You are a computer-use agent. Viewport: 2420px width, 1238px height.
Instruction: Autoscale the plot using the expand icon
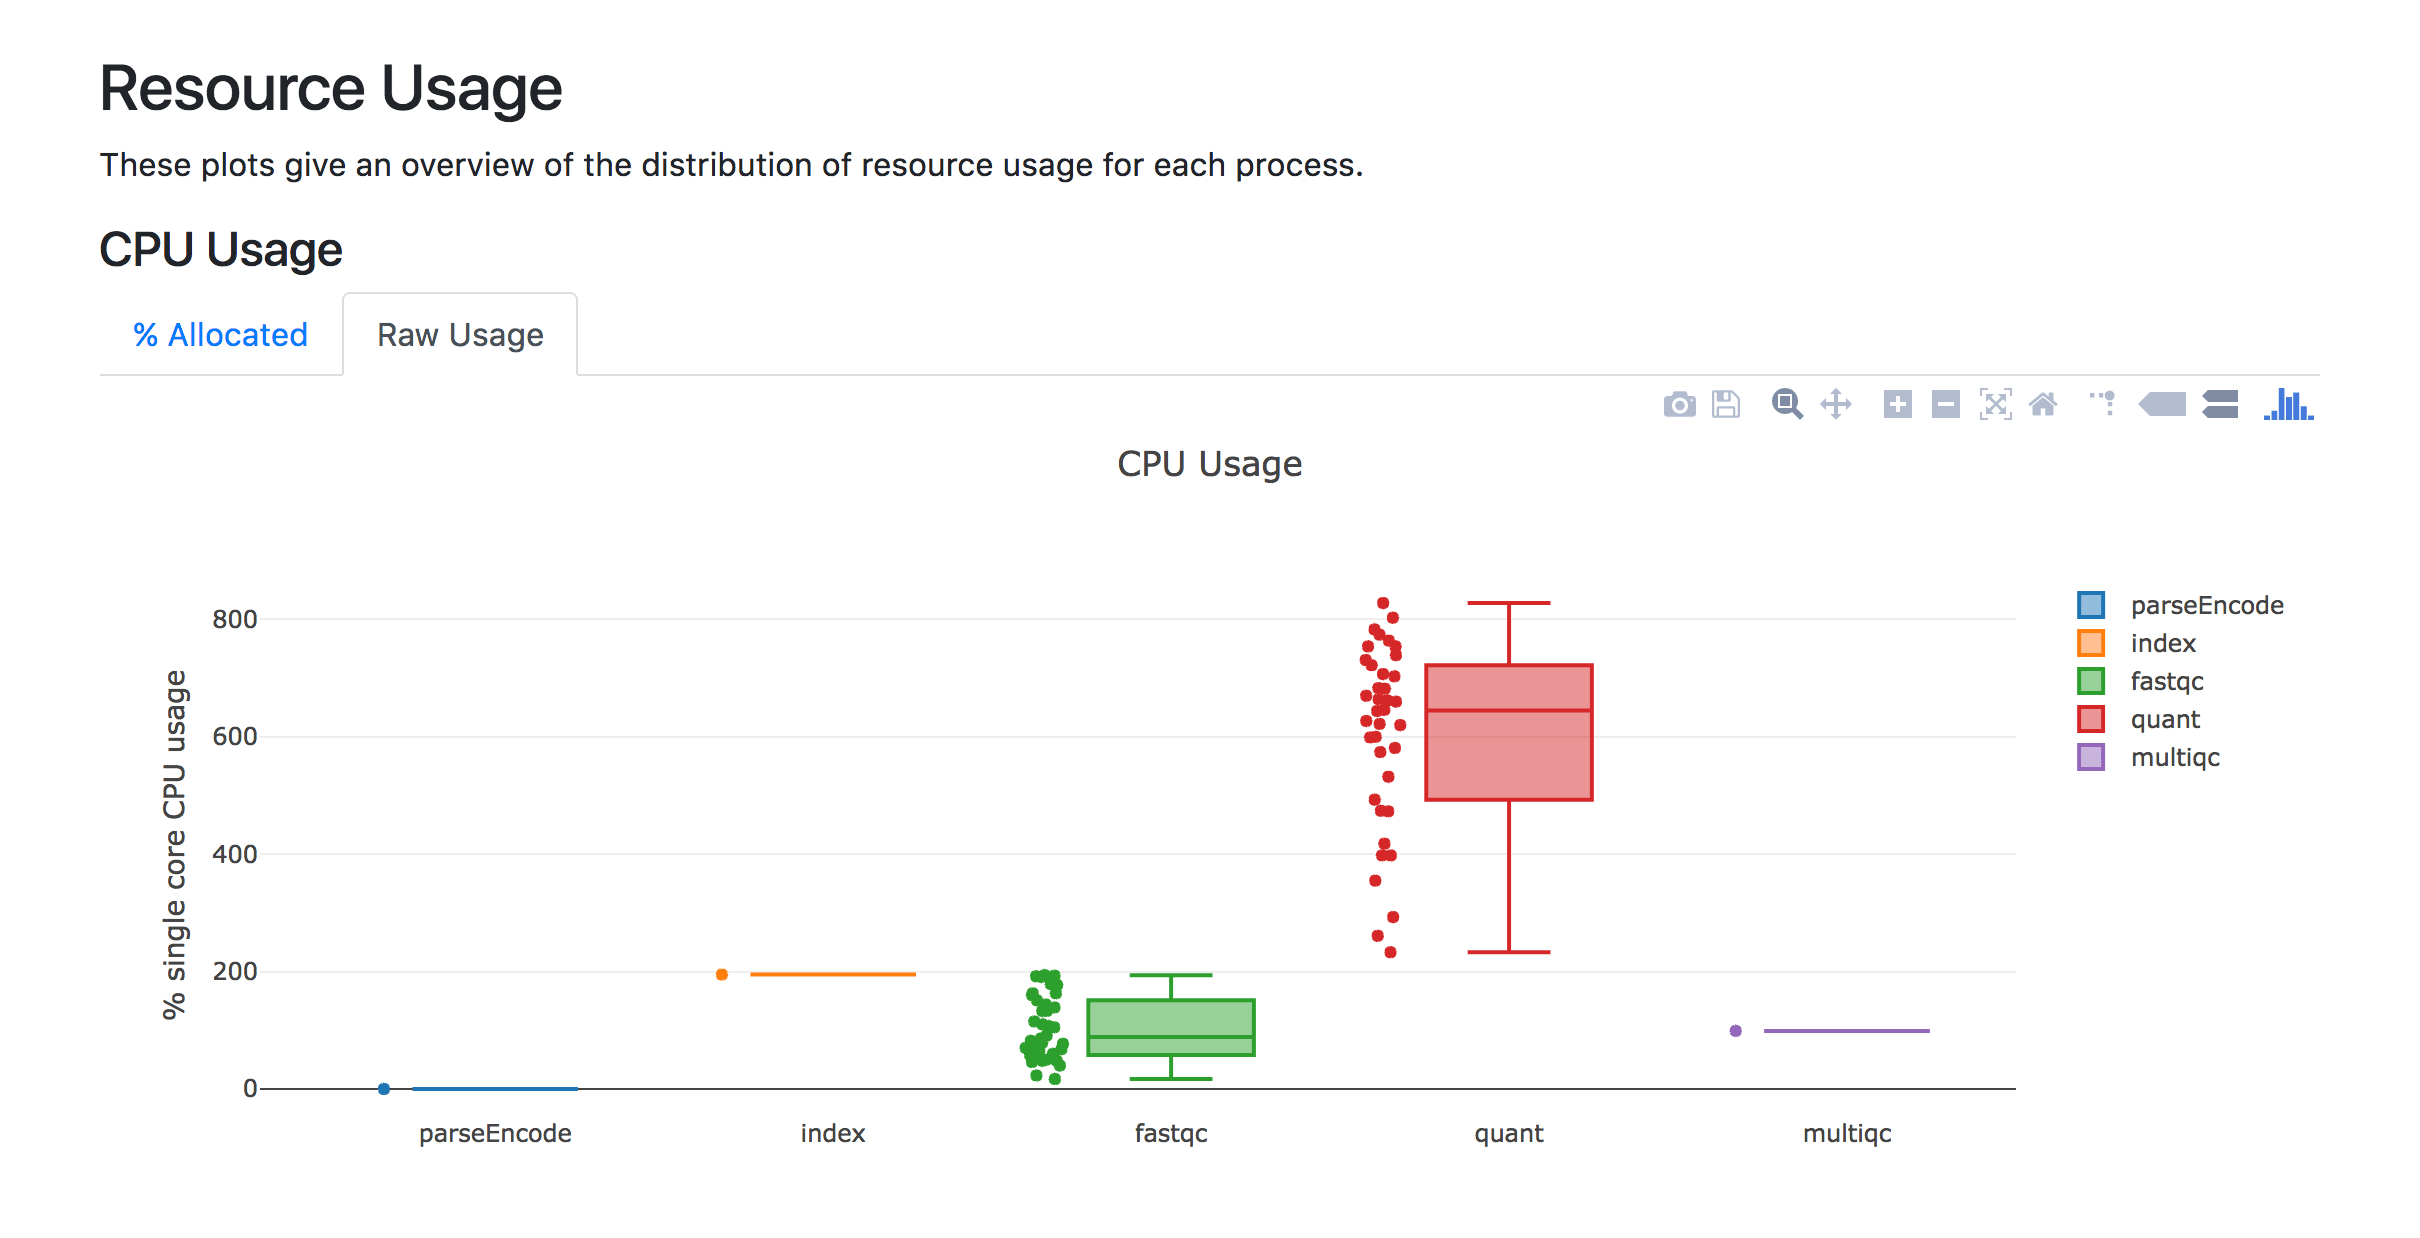pos(1994,404)
